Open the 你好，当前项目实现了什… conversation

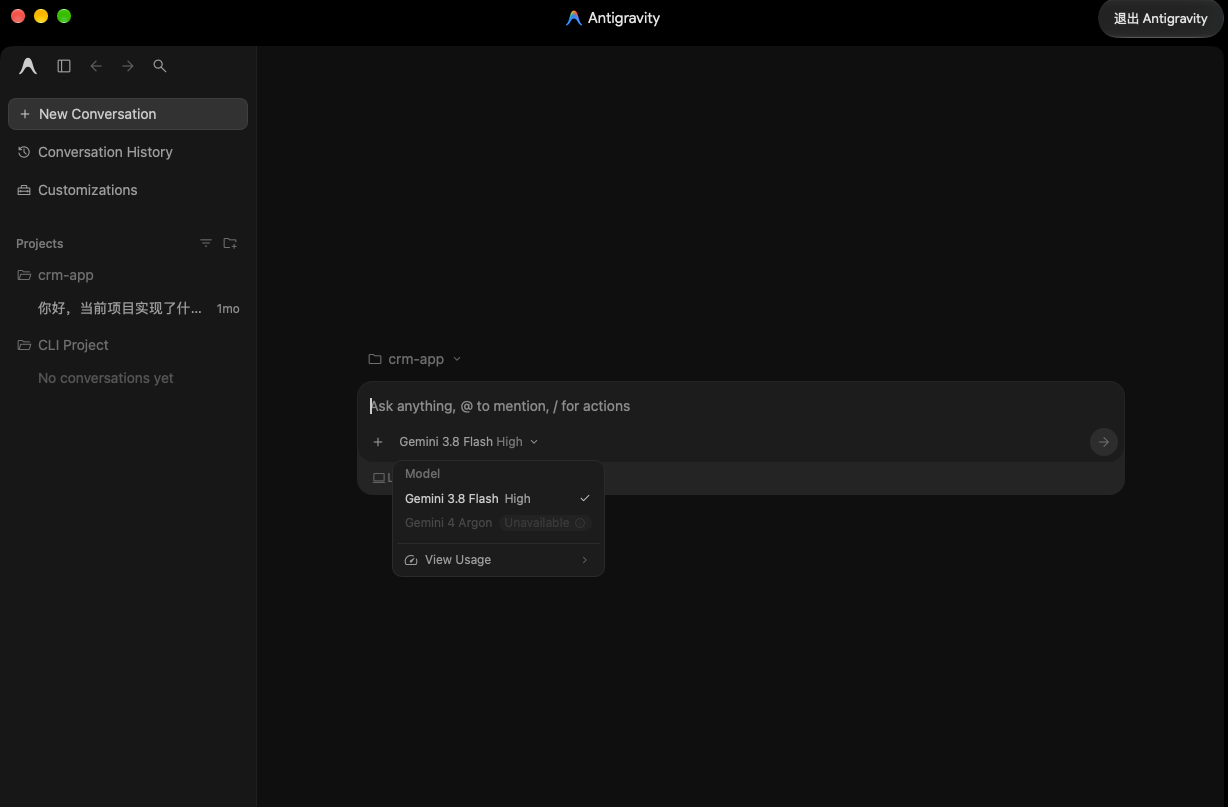tap(128, 309)
